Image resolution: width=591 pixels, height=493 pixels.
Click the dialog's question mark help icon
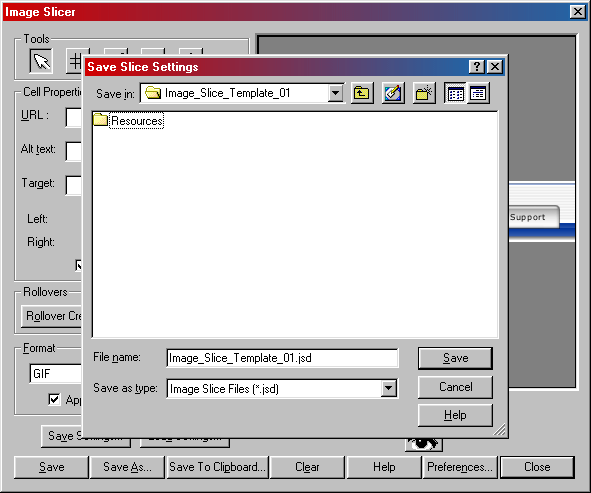point(476,67)
